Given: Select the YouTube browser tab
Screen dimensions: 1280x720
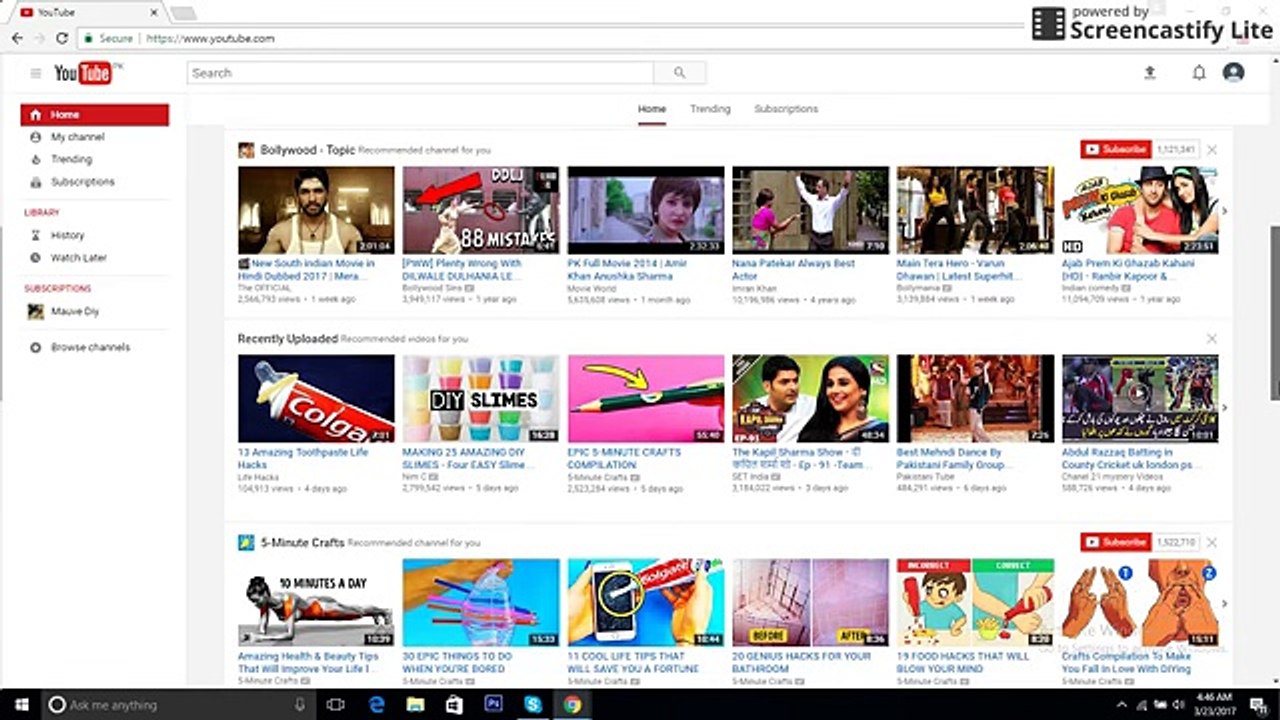Looking at the screenshot, I should (x=90, y=13).
